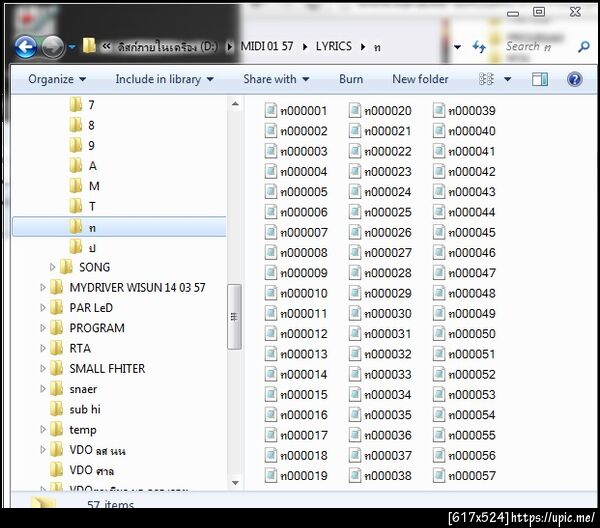The image size is (600, 528).
Task: Select file icon of ท000039
Action: point(439,110)
